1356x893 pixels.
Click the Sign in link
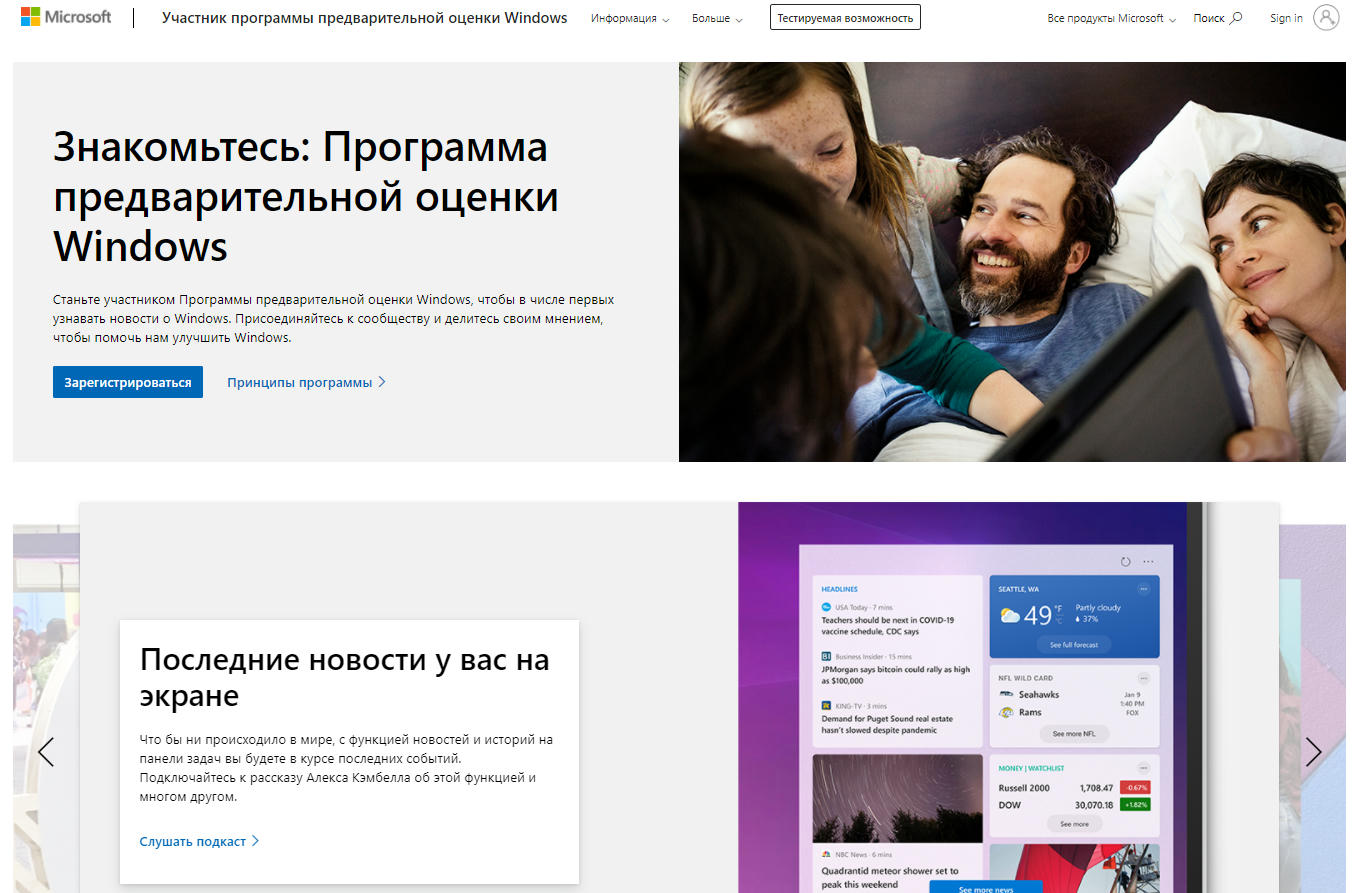tap(1286, 18)
